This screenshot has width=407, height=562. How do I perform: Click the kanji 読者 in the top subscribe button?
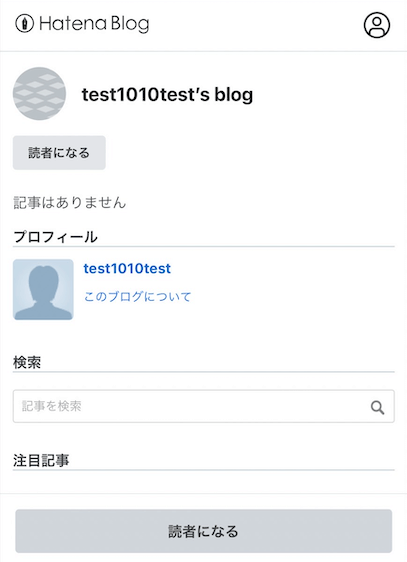(x=40, y=153)
